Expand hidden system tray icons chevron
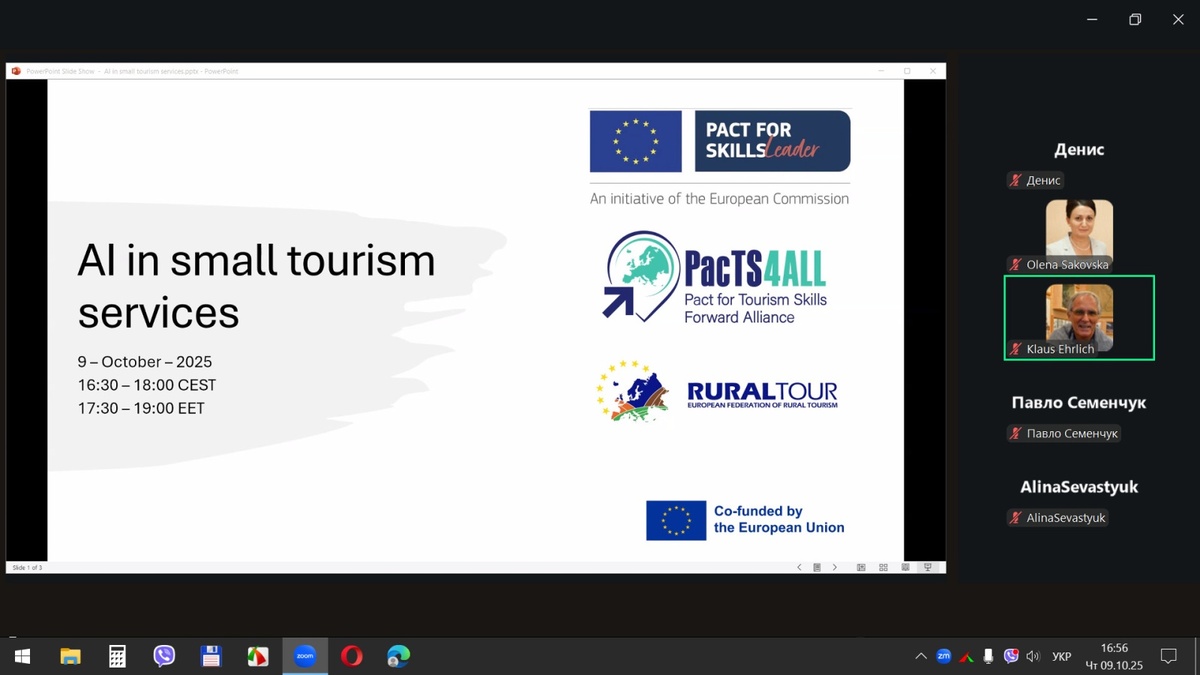 pyautogui.click(x=920, y=657)
